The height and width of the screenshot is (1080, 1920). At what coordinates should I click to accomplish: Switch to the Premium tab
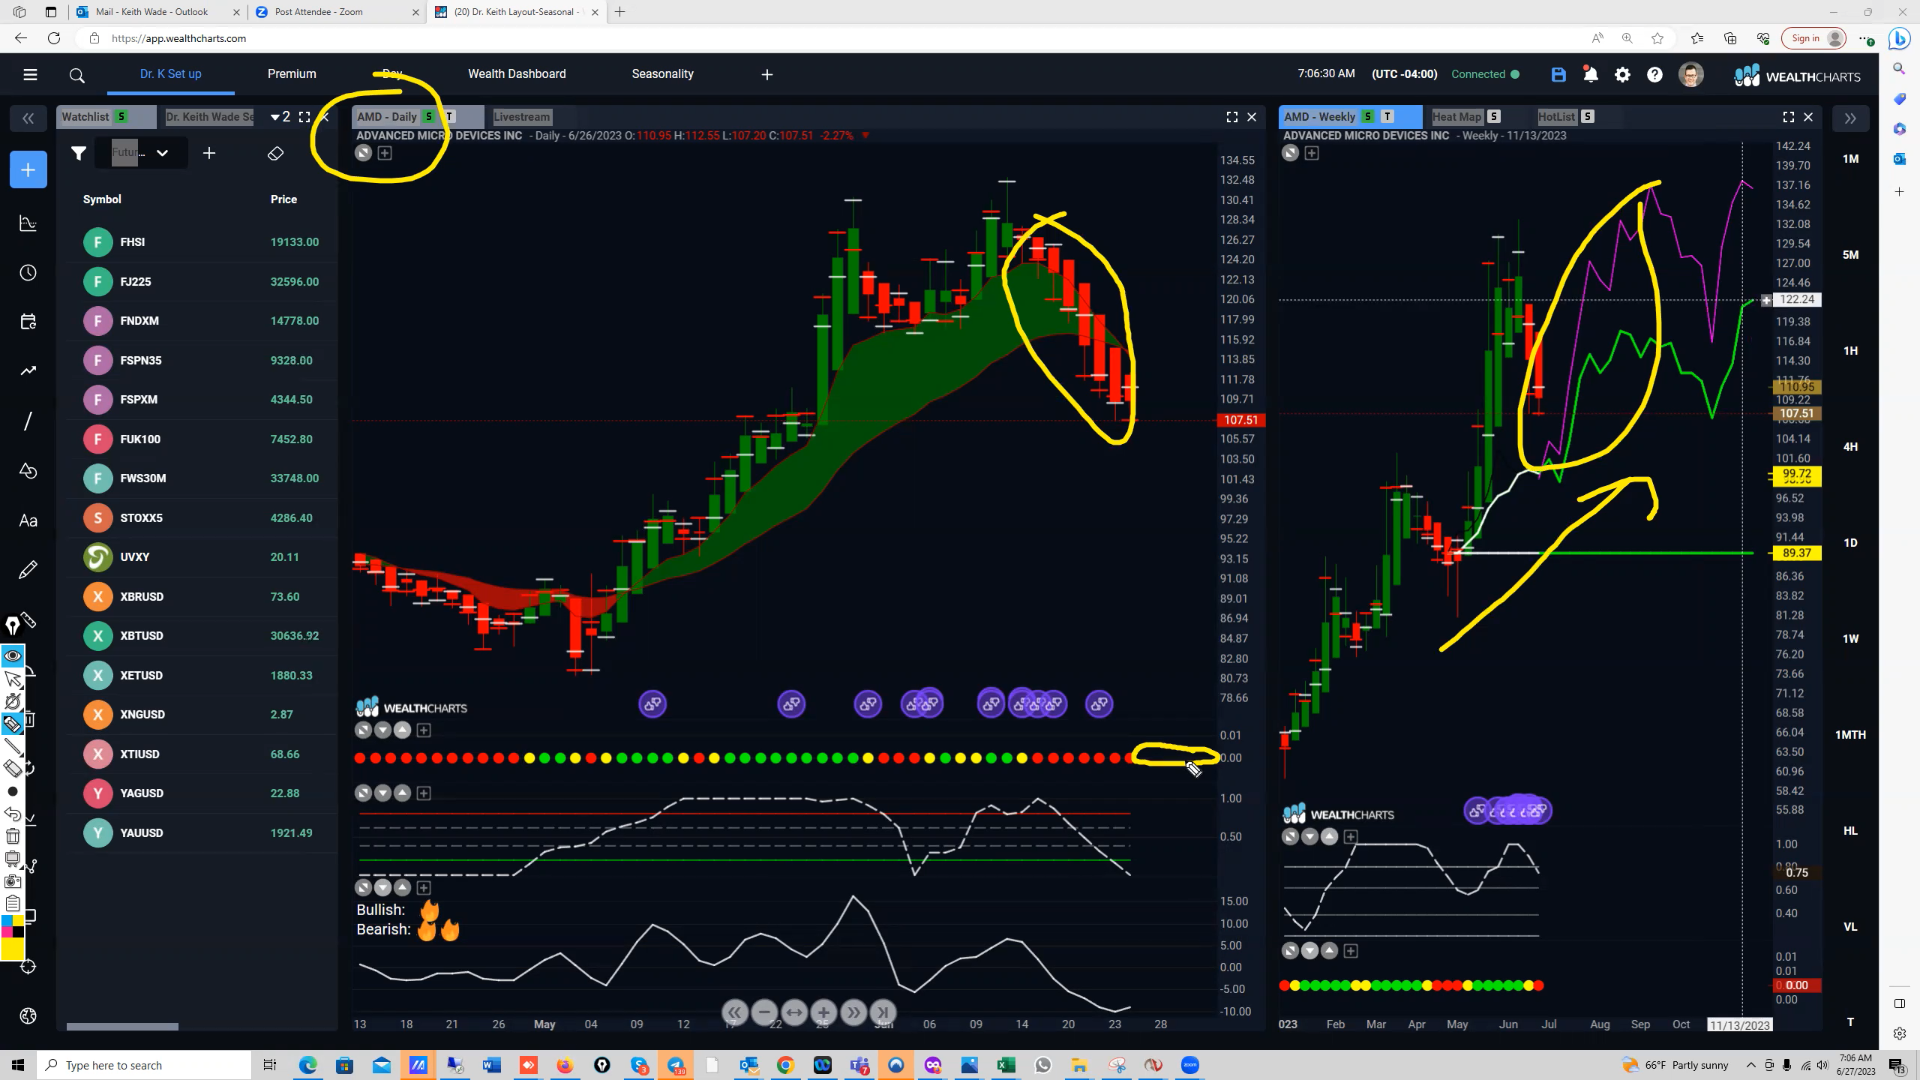tap(292, 74)
